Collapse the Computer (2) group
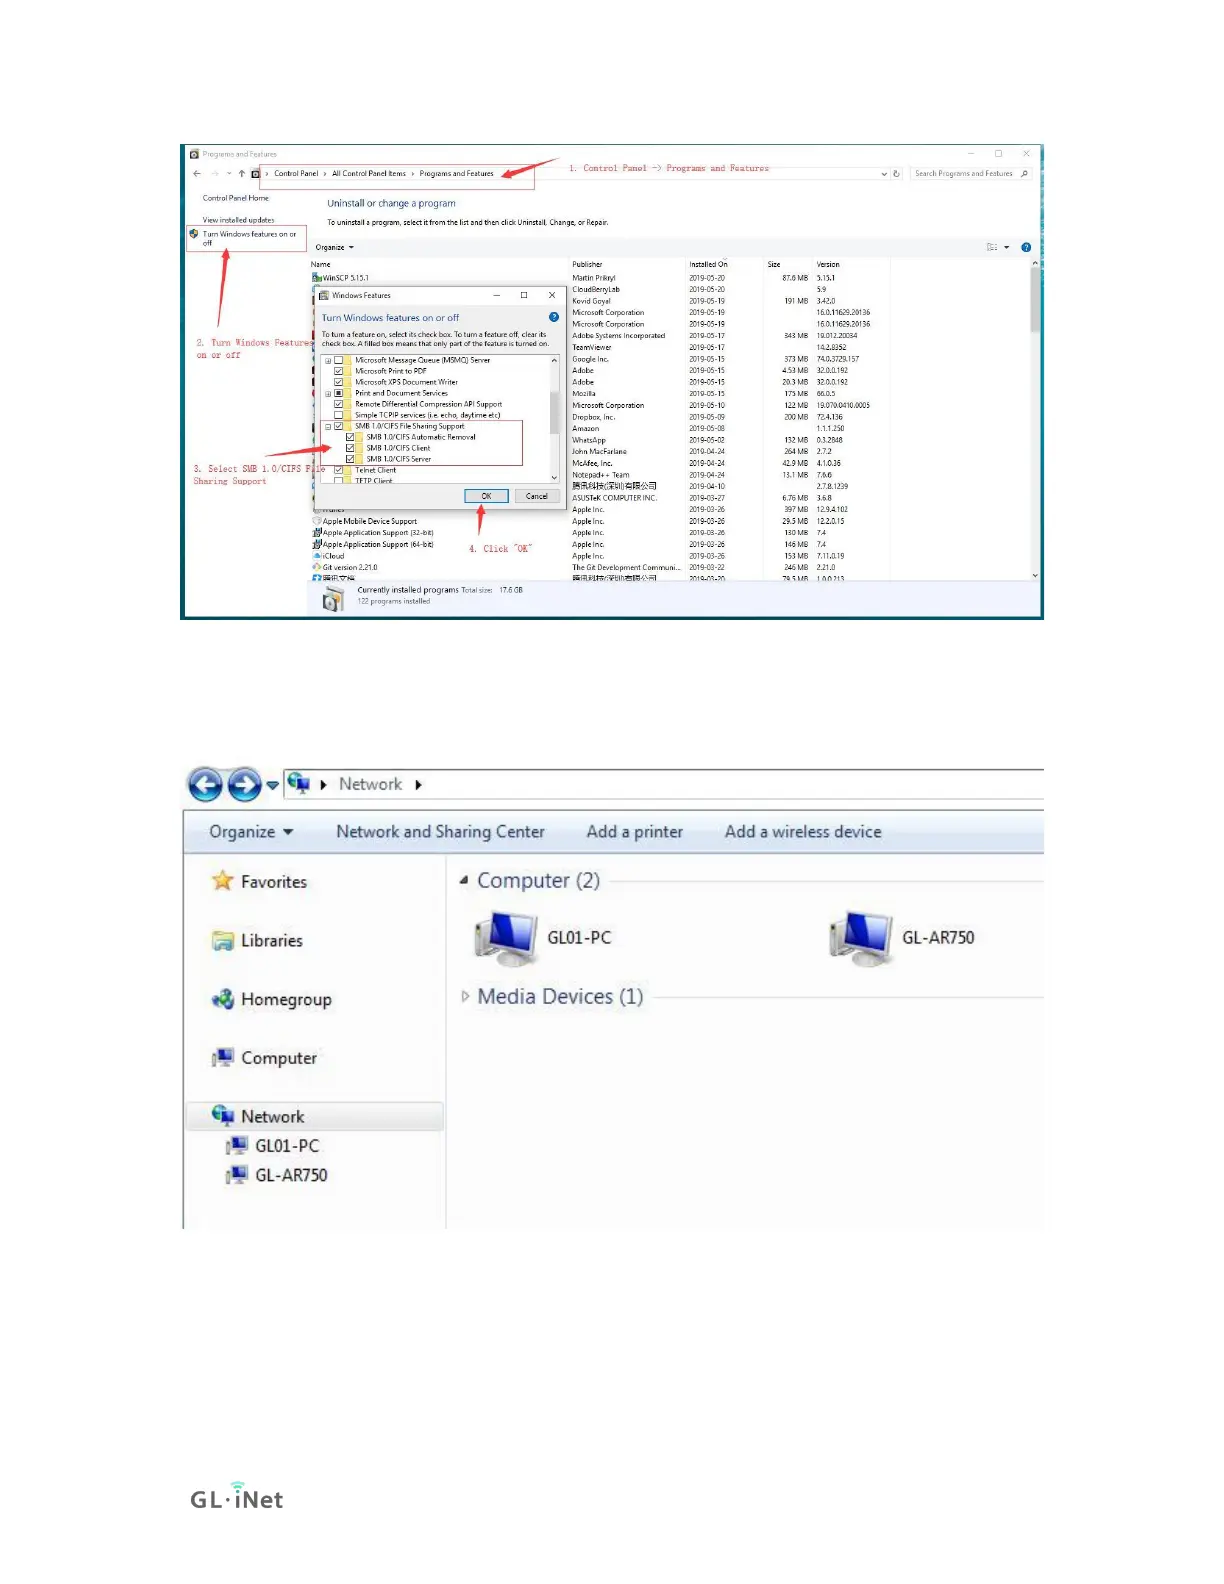 tap(464, 880)
